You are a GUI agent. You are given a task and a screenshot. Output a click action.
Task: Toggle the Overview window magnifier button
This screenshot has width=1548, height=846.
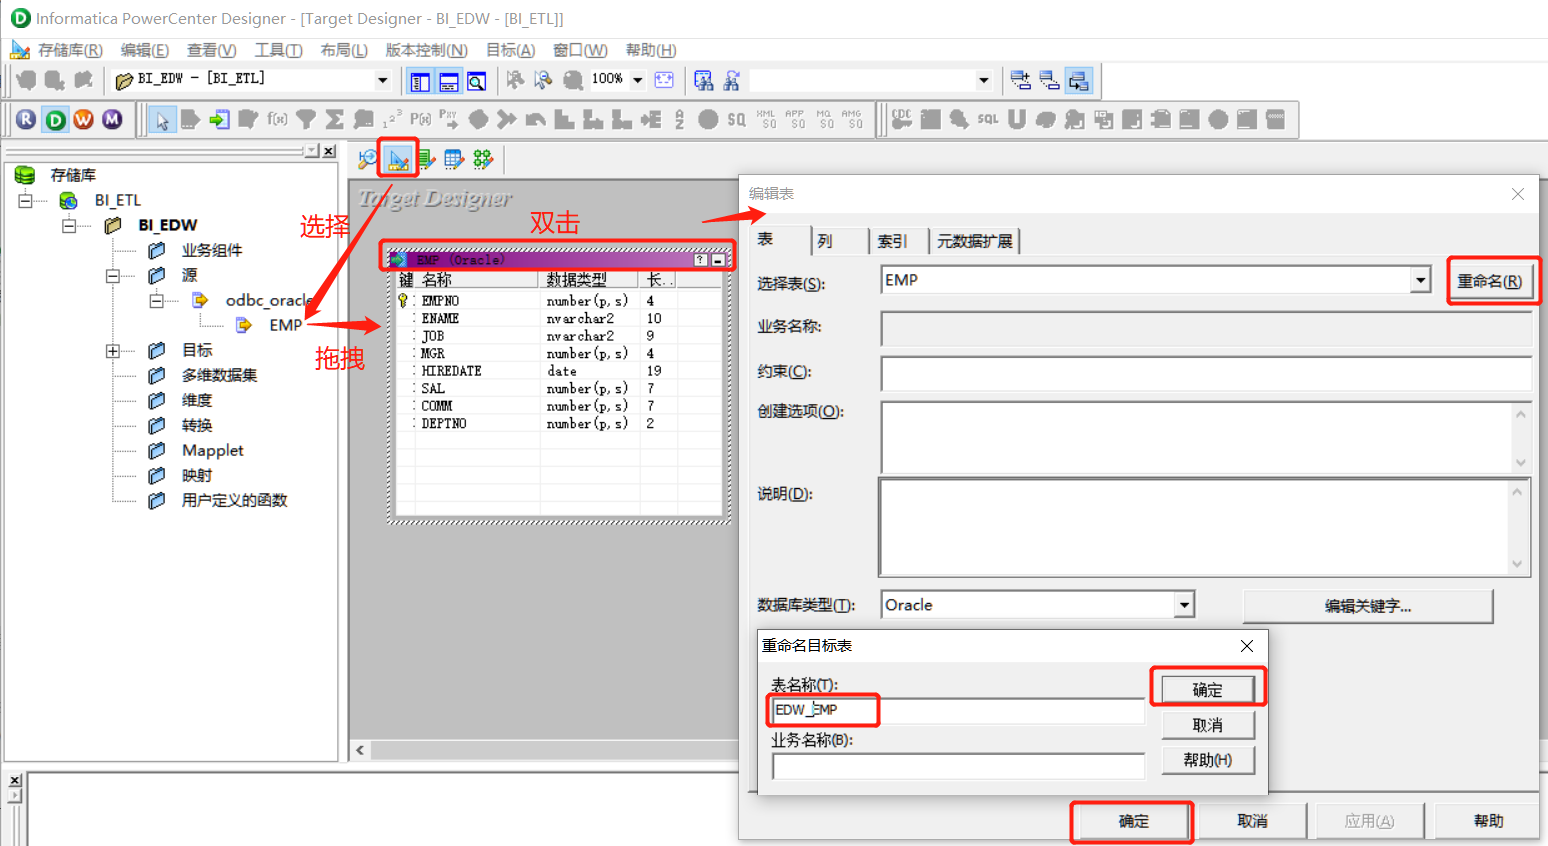[477, 81]
